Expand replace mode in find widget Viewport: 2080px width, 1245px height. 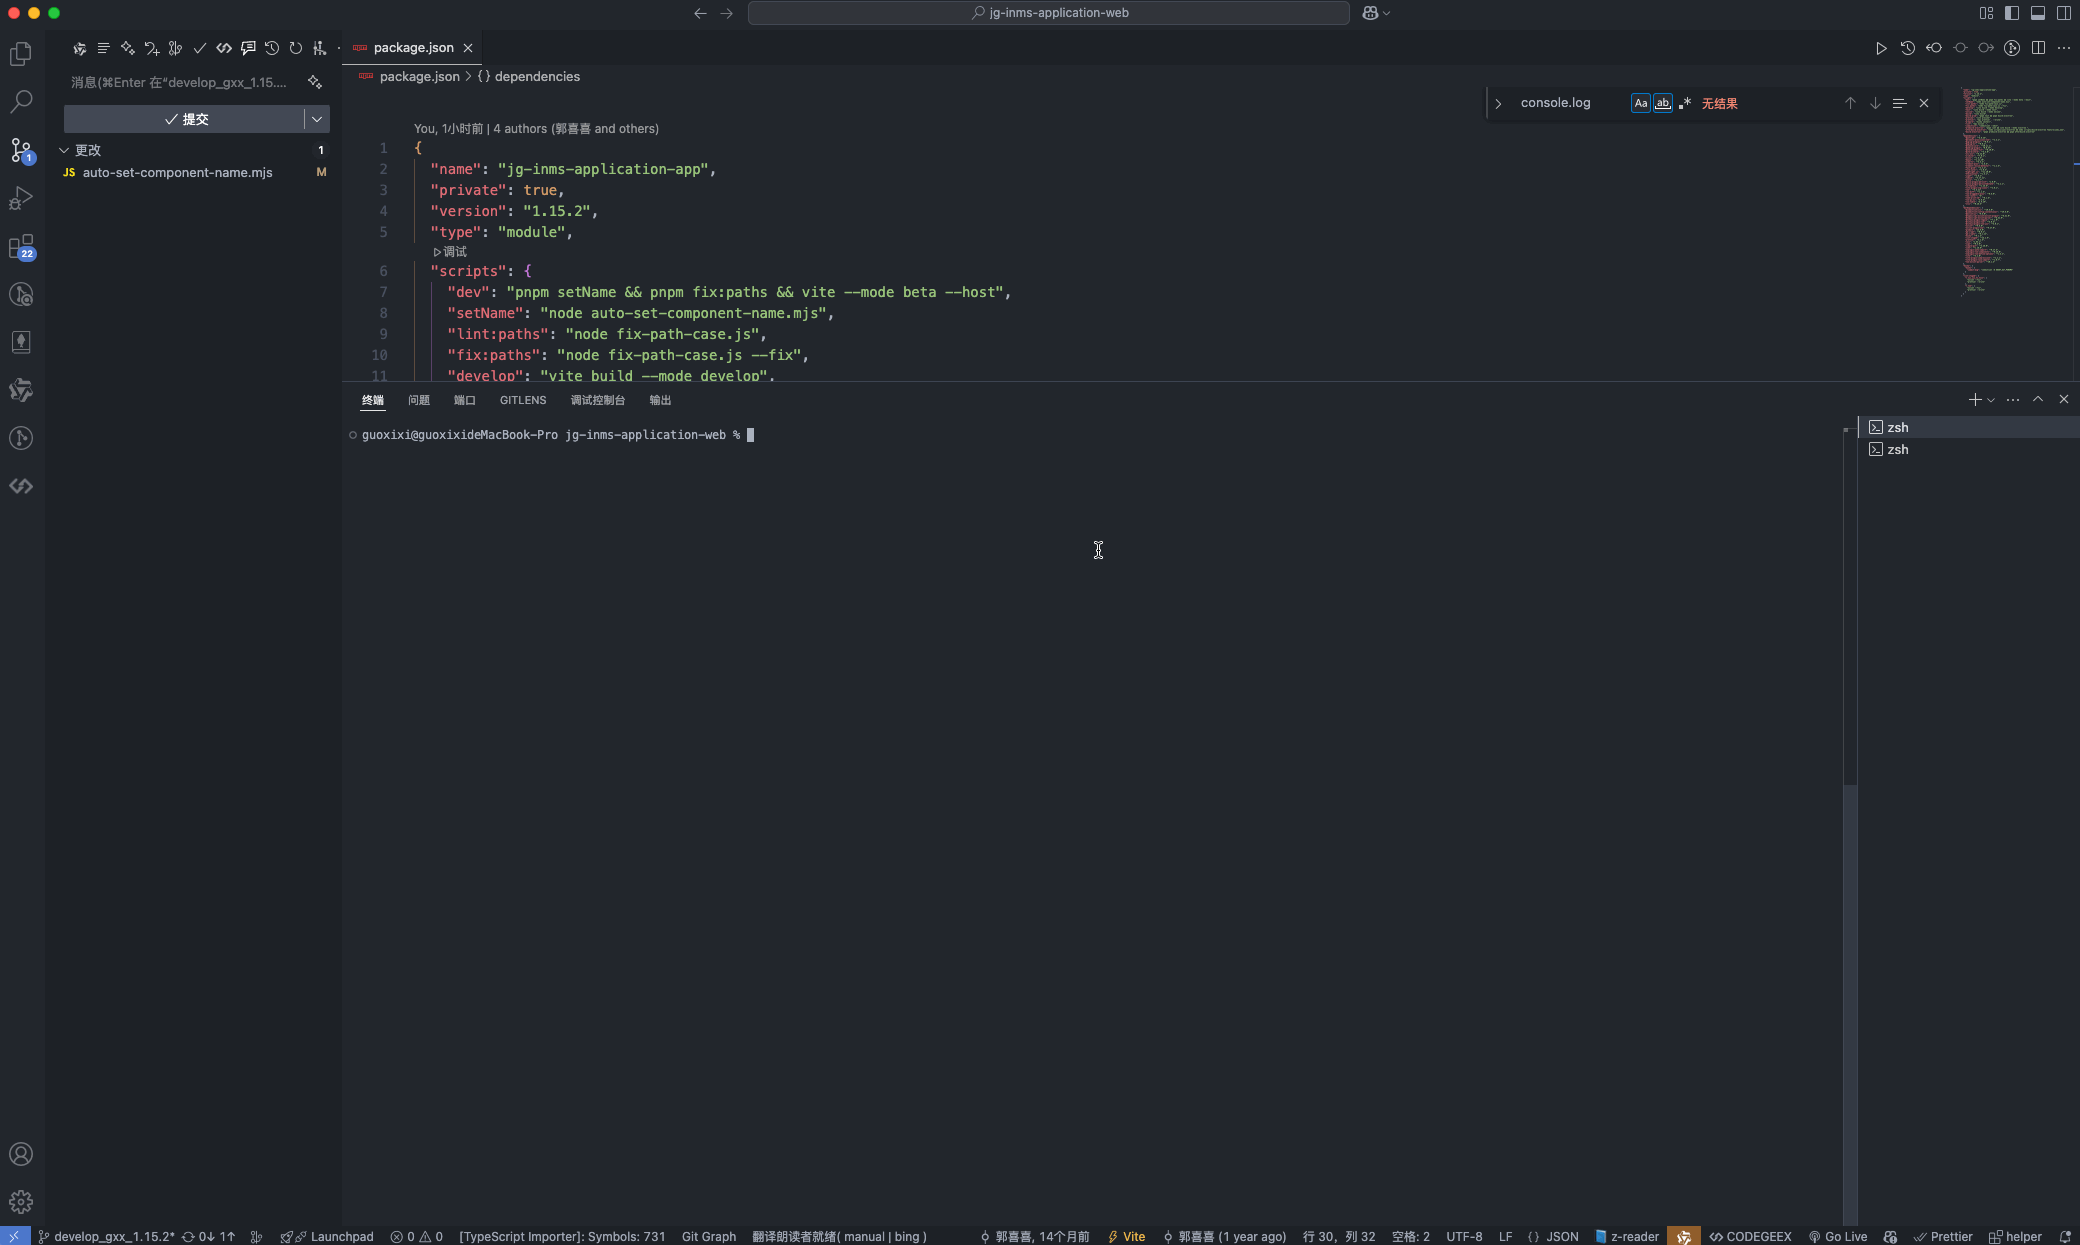1498,103
